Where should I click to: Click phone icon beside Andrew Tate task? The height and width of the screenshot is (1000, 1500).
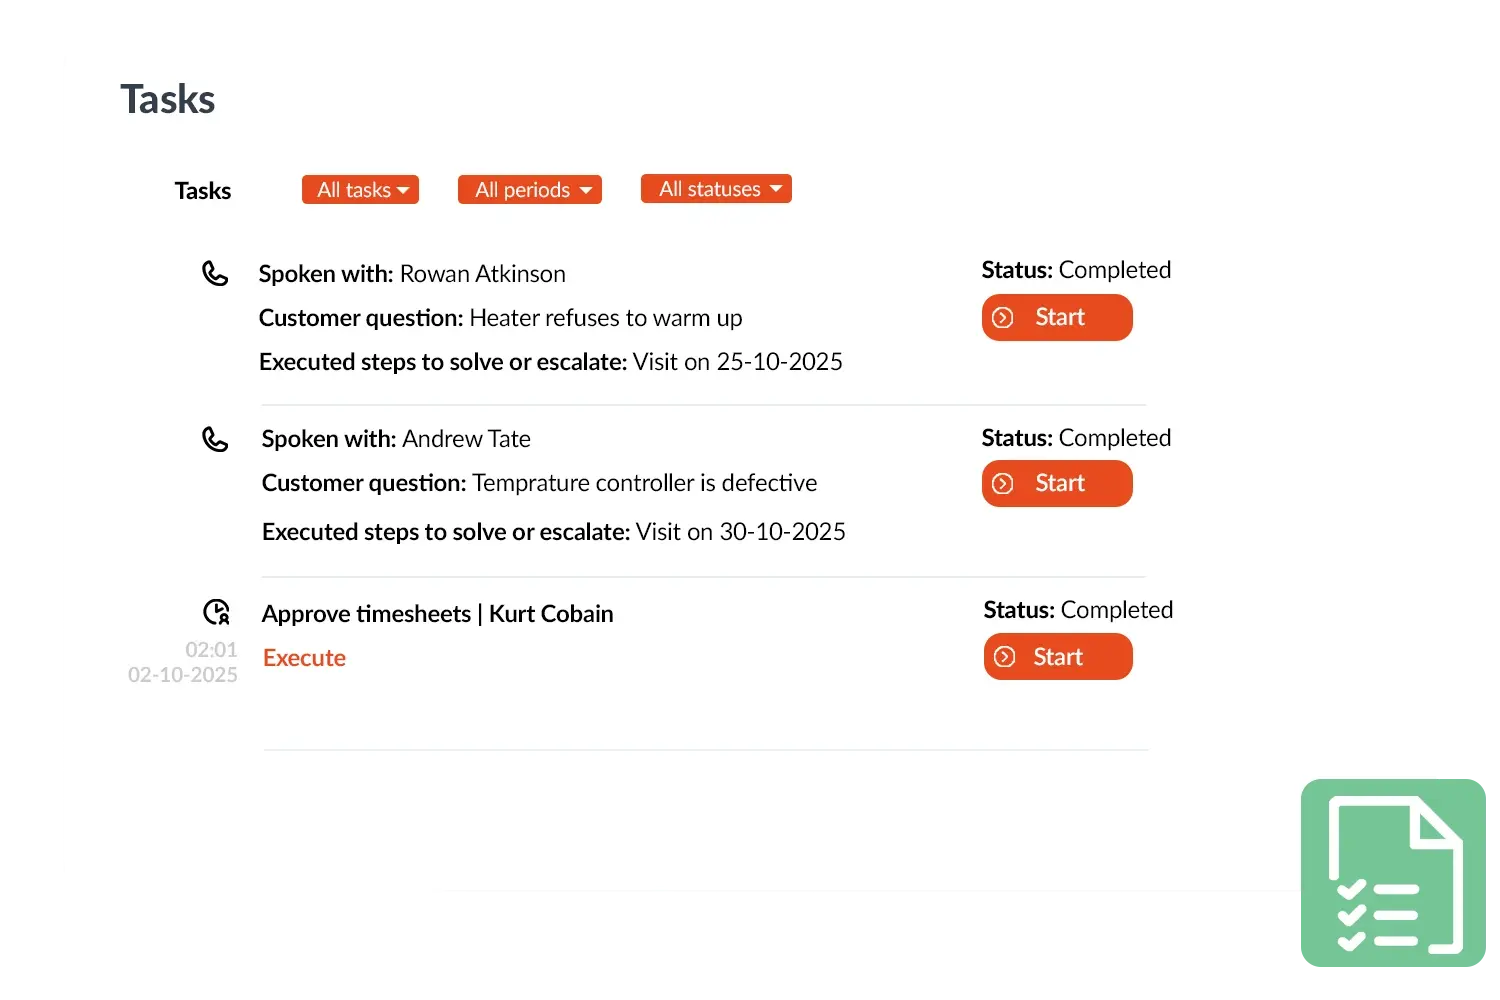click(x=215, y=439)
